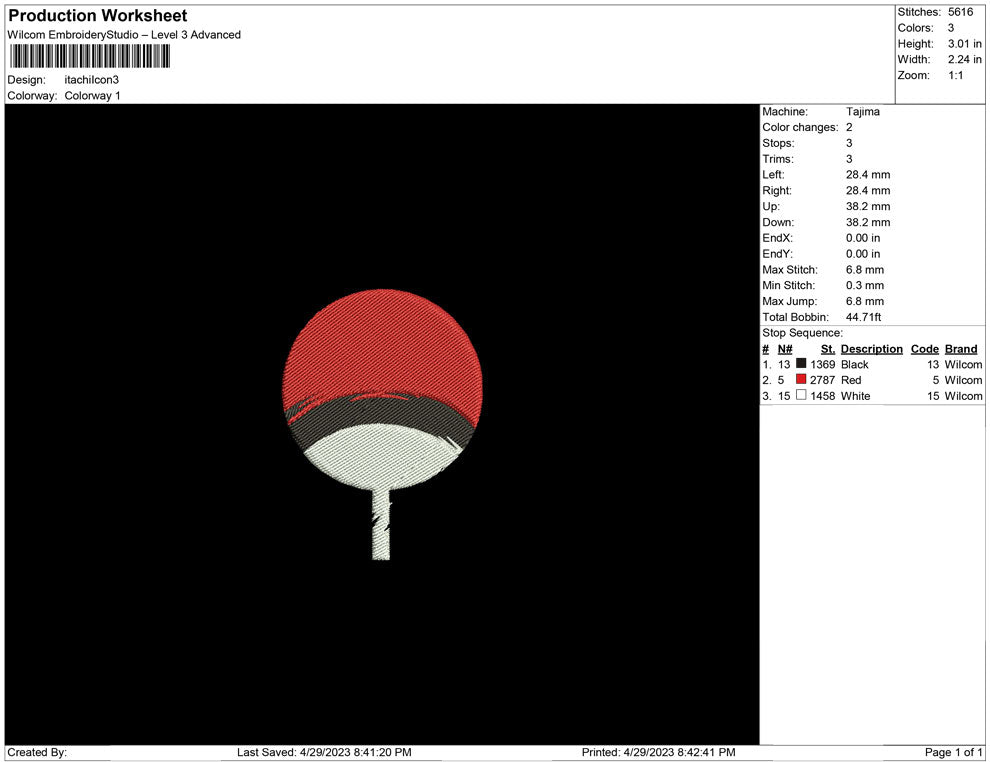Click the stitch count '1458' for White
This screenshot has width=990, height=762.
(823, 396)
